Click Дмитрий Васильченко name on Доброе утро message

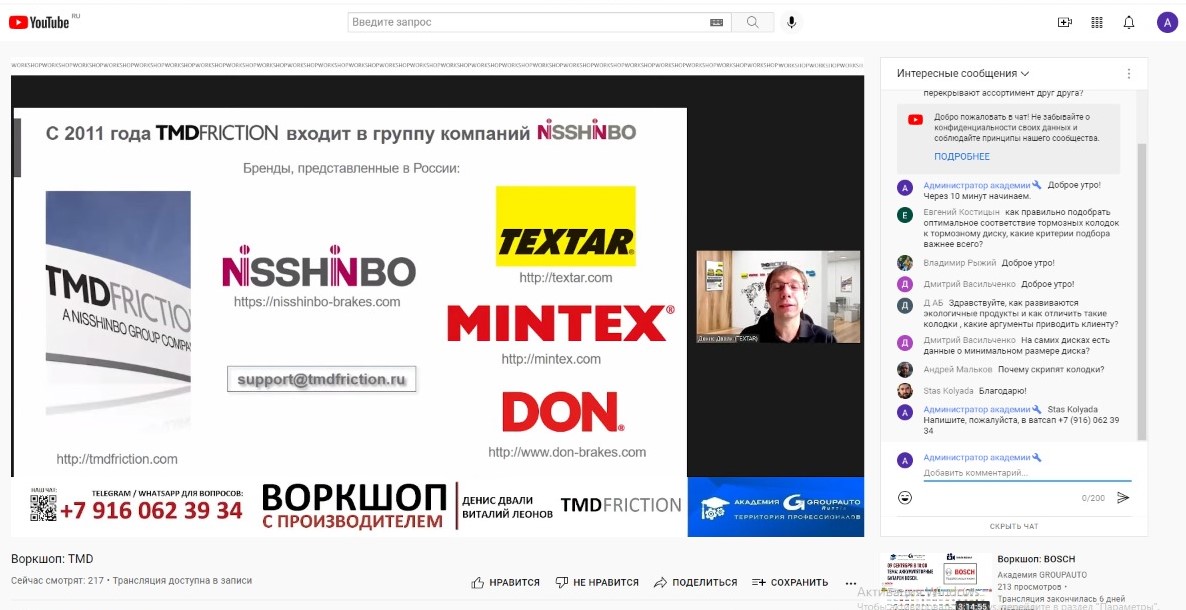point(969,285)
